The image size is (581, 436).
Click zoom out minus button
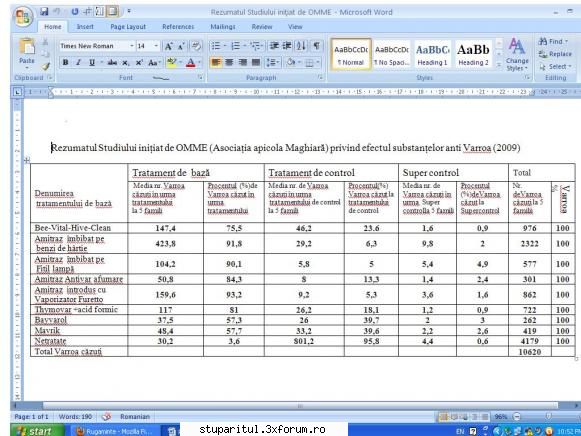(x=517, y=417)
